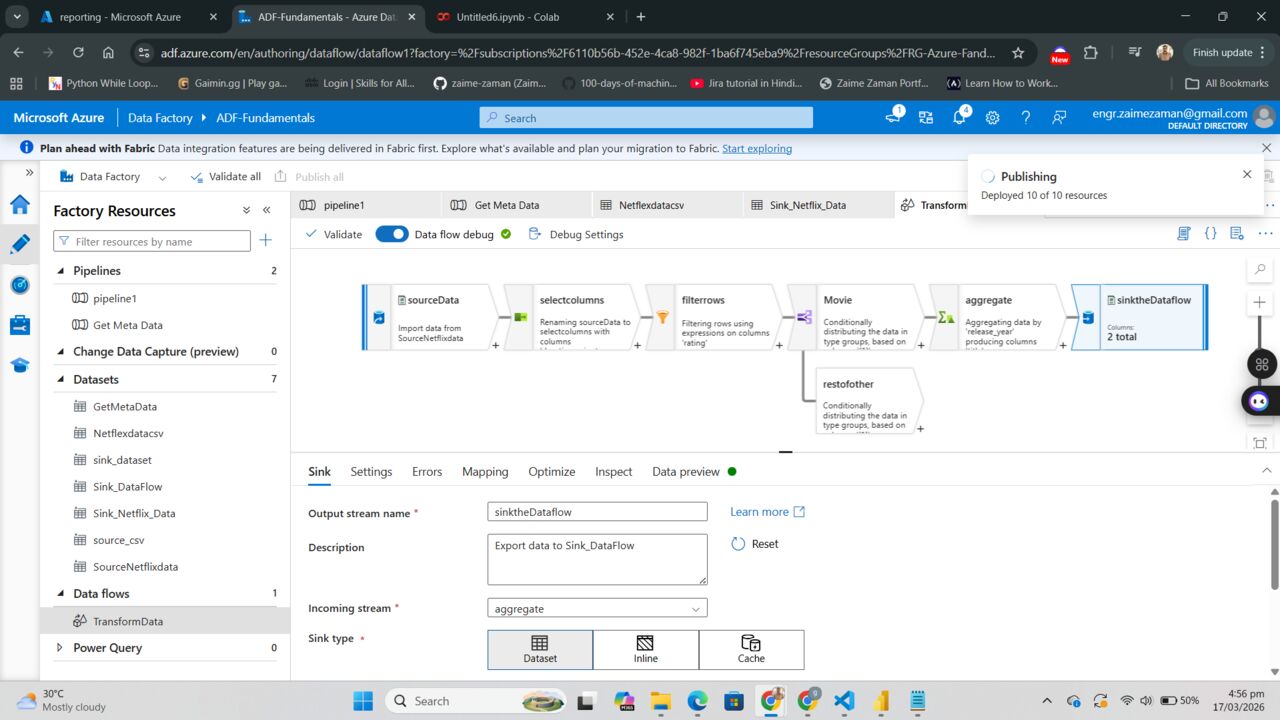This screenshot has height=720, width=1280.
Task: Open the Incoming stream dropdown
Action: click(597, 608)
